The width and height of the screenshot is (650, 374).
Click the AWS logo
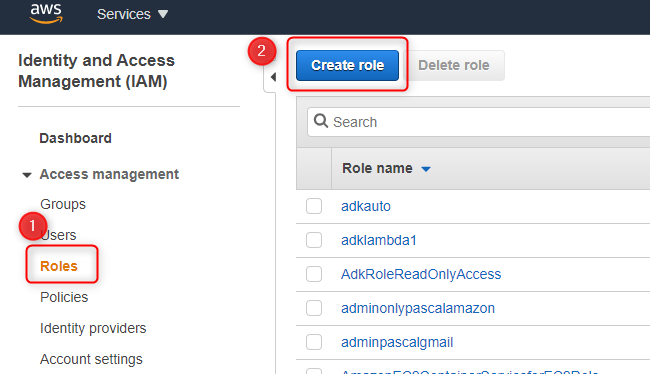46,13
